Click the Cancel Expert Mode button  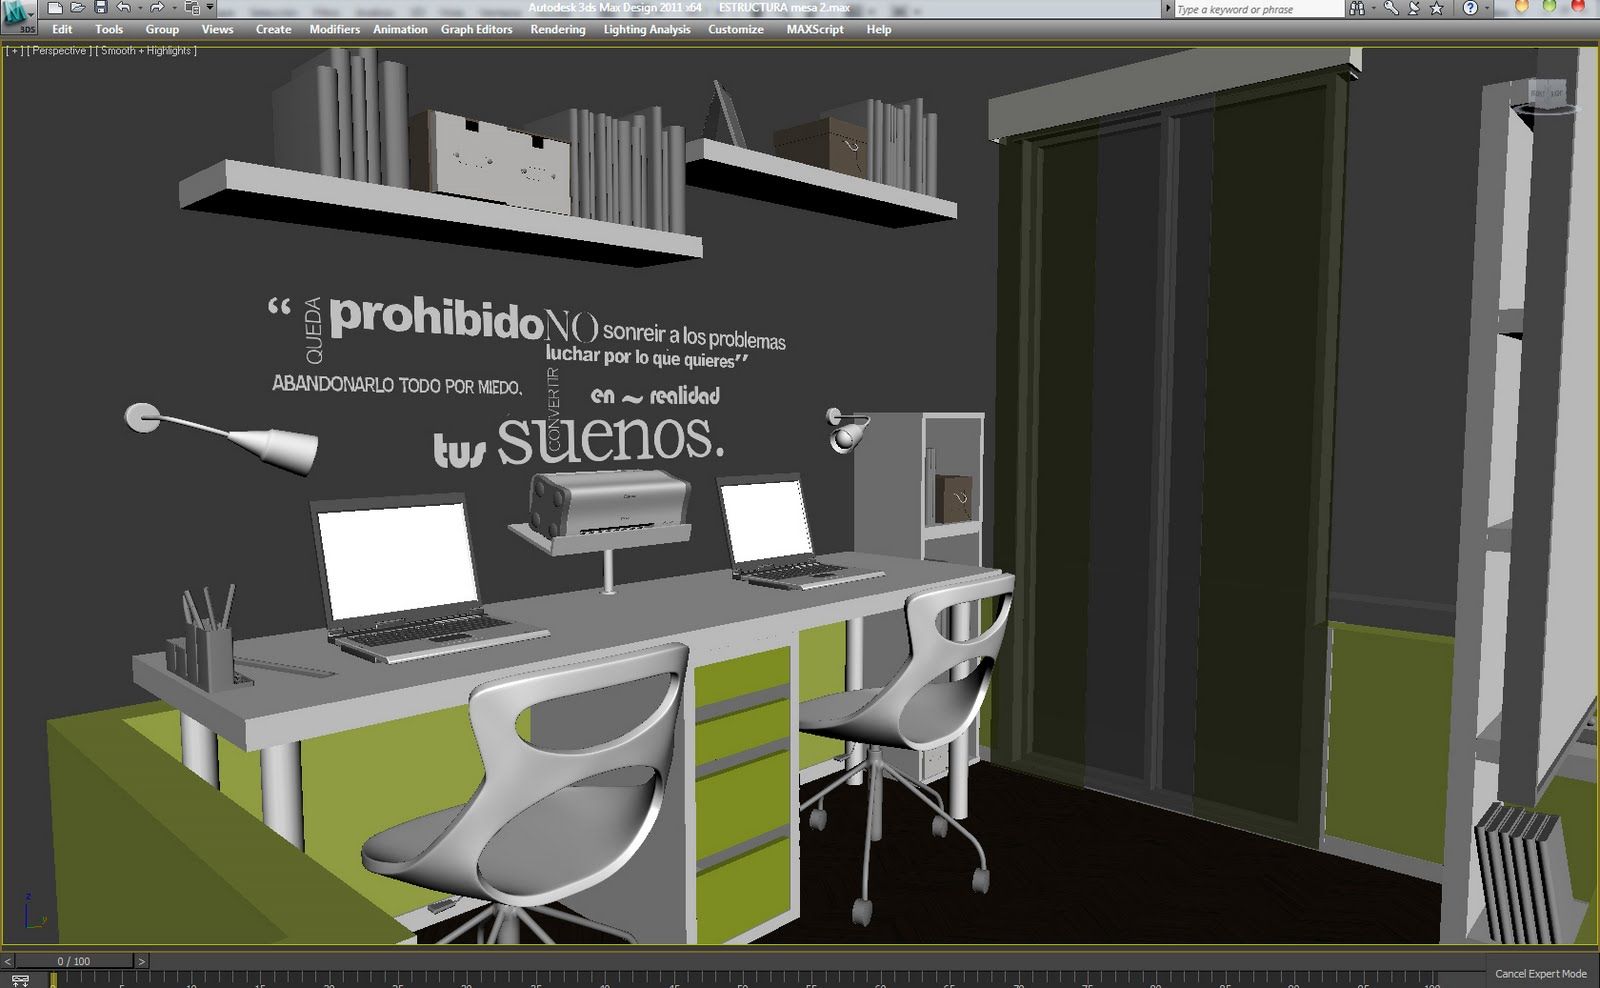[x=1540, y=974]
